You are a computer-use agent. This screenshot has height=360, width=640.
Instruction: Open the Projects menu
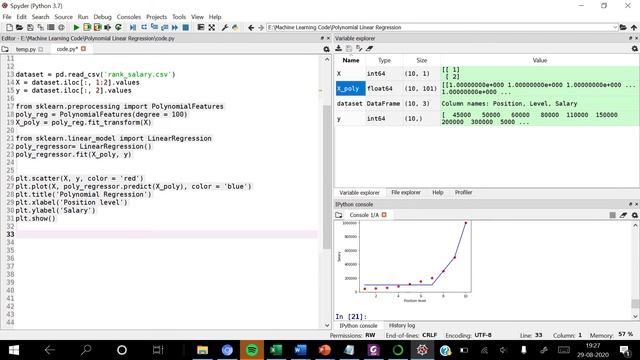coord(156,17)
